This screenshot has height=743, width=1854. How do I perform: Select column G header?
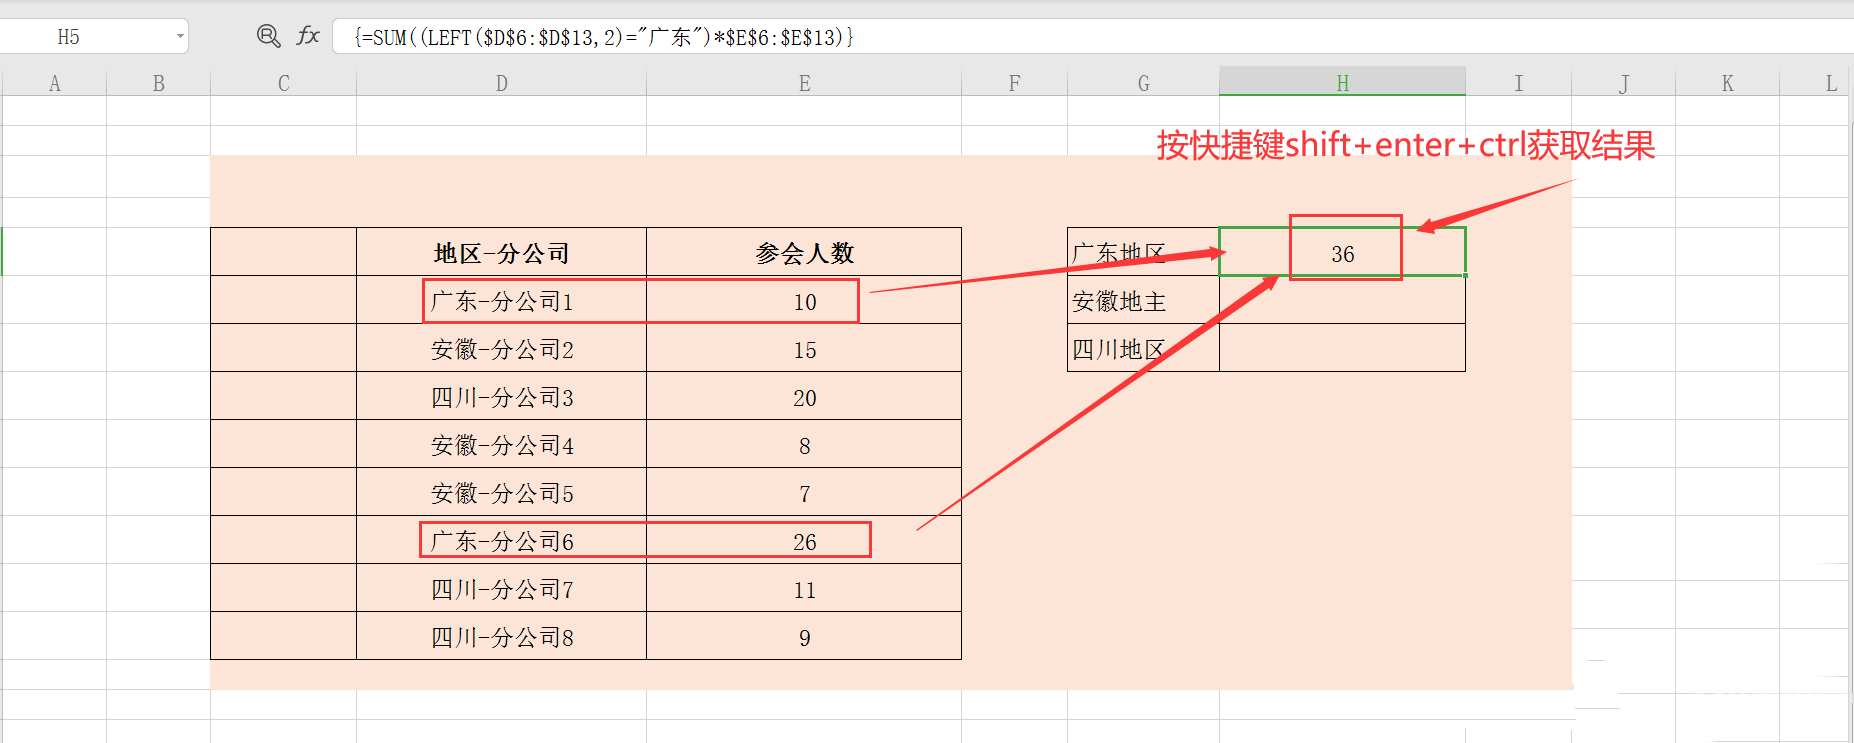pyautogui.click(x=1143, y=84)
